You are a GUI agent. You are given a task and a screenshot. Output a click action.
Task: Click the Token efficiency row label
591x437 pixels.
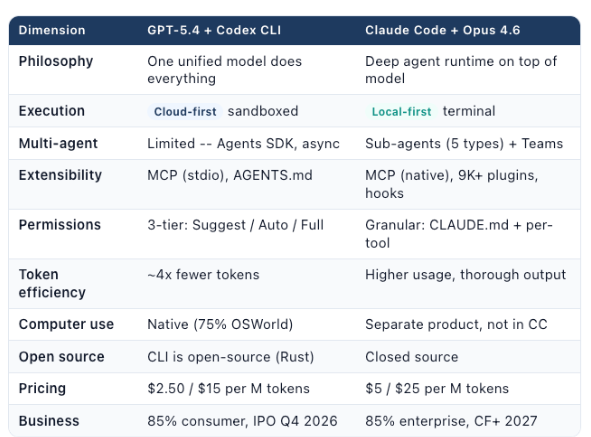tap(52, 284)
